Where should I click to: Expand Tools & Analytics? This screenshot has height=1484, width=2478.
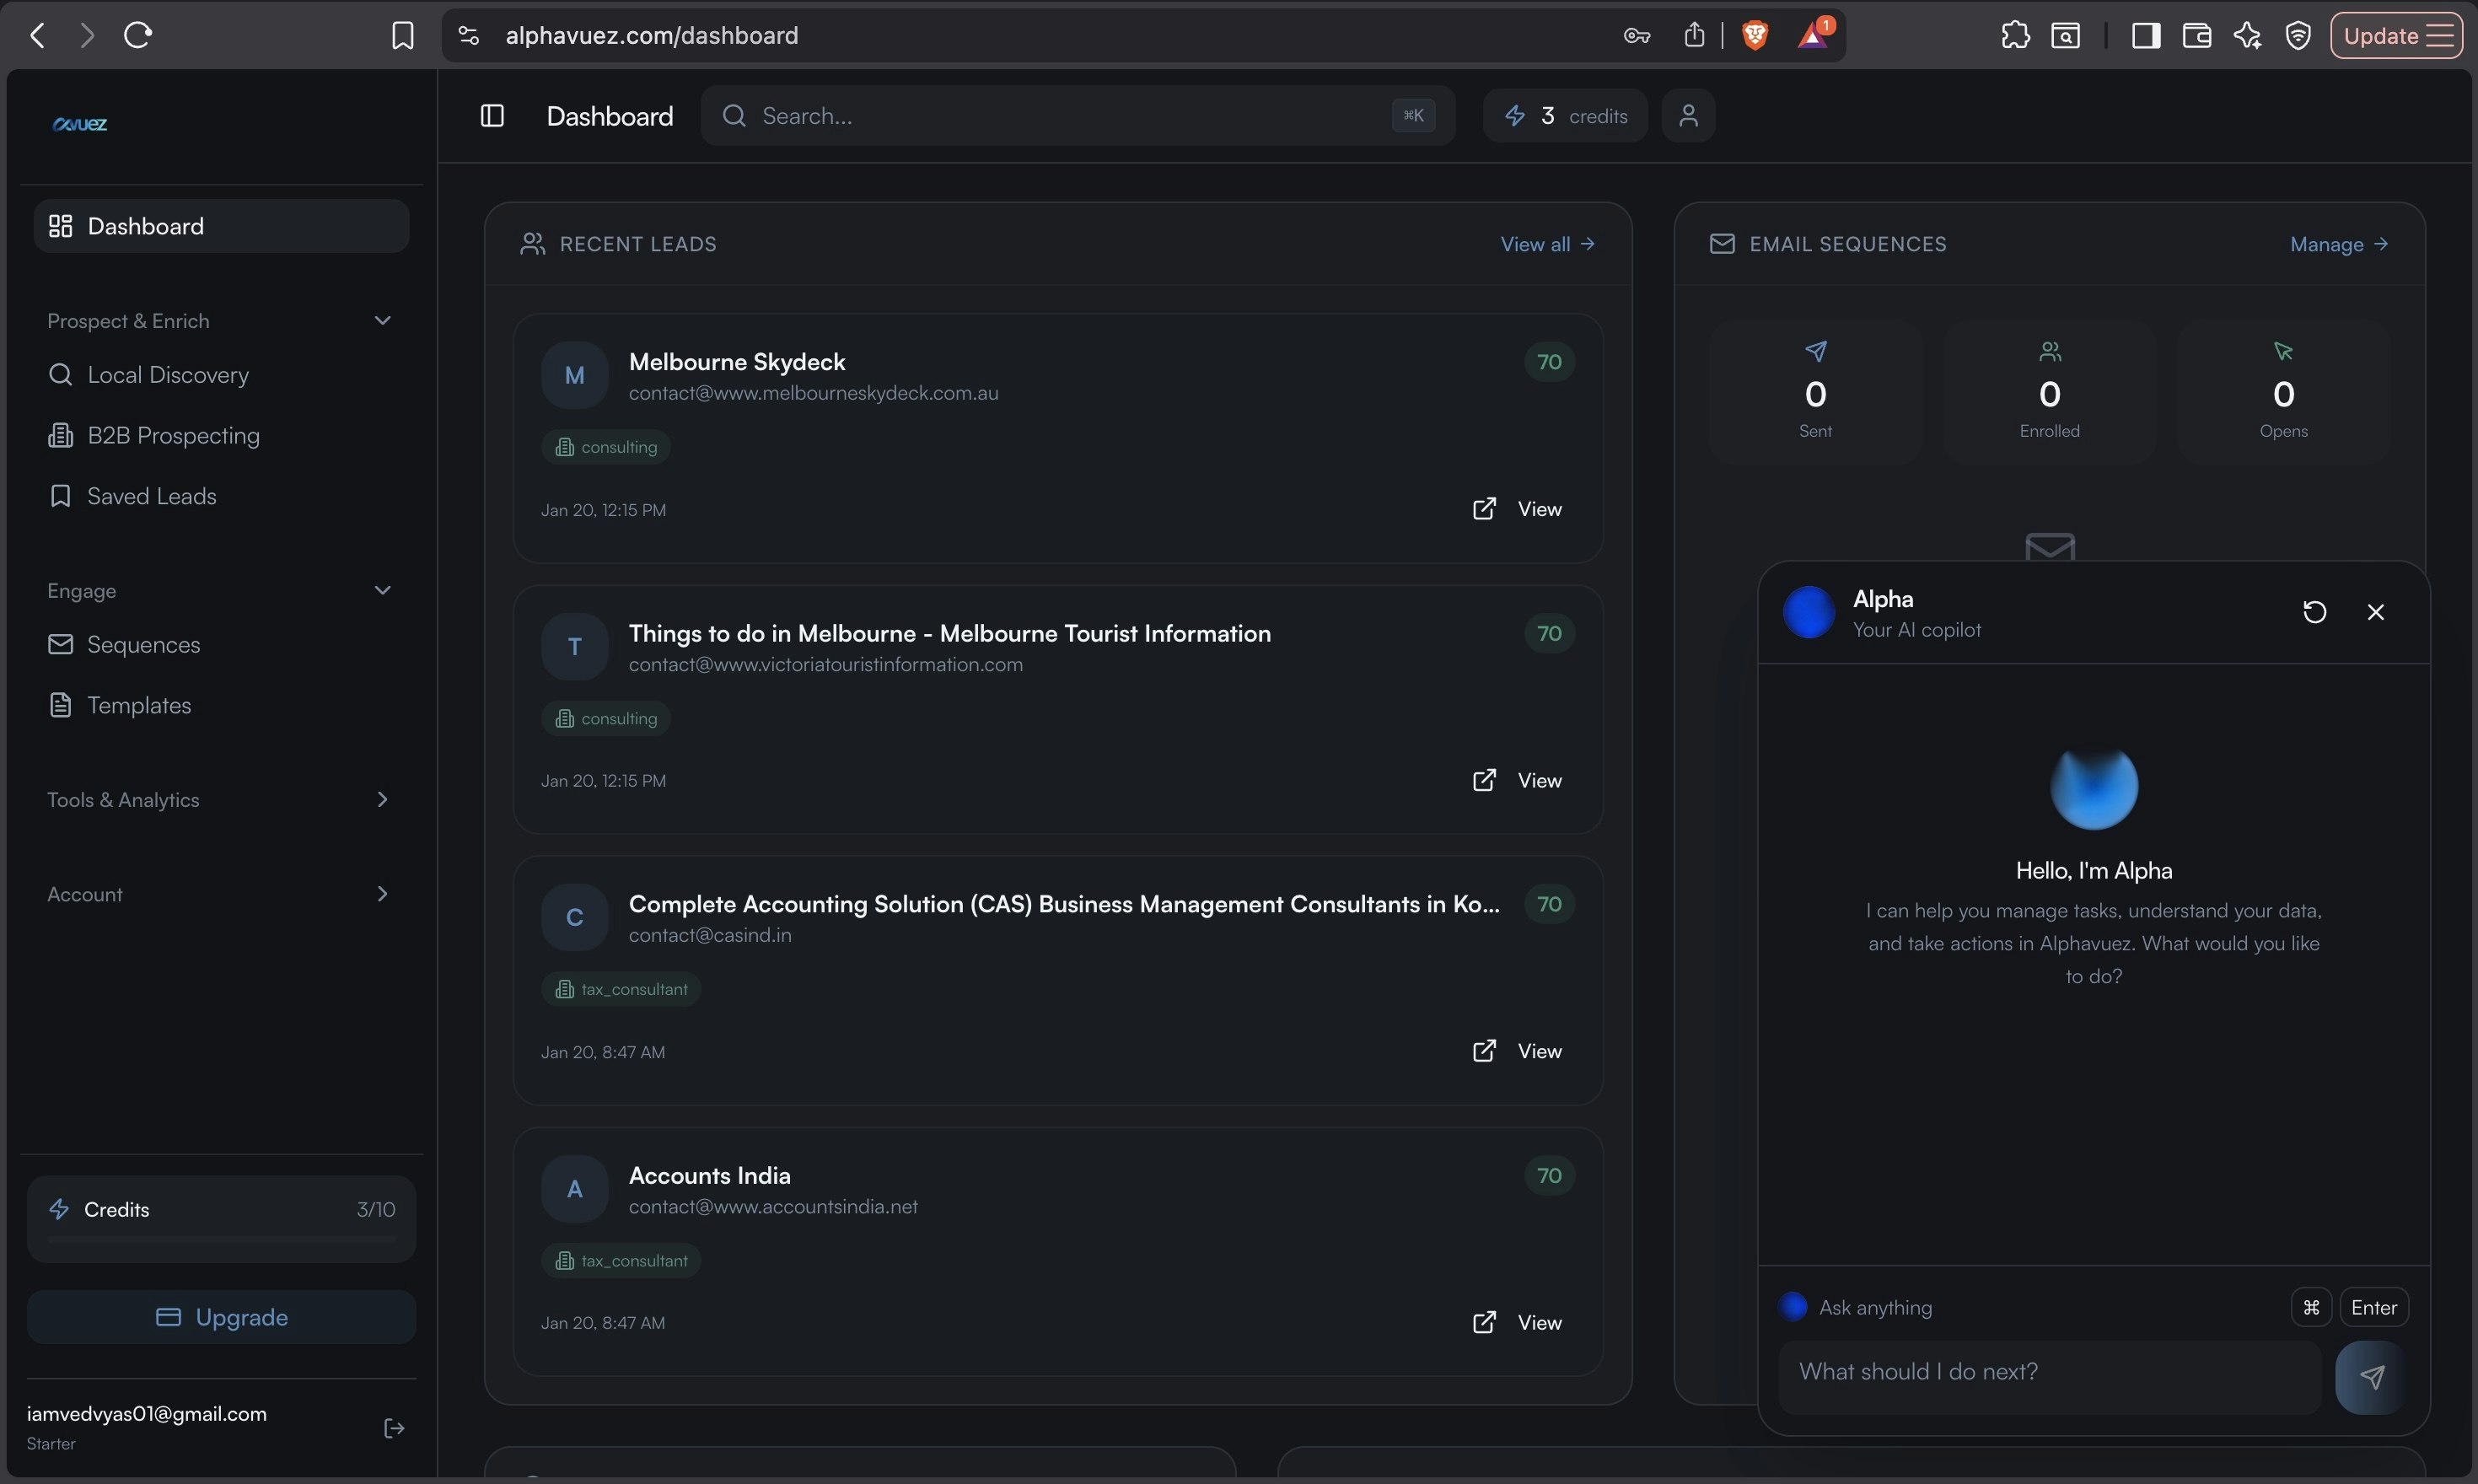[382, 799]
